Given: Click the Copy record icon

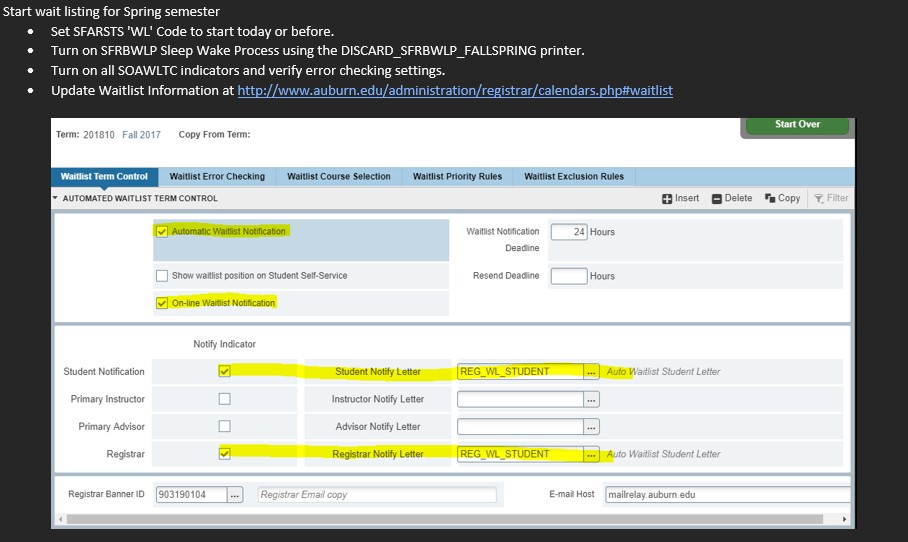Looking at the screenshot, I should (x=770, y=198).
